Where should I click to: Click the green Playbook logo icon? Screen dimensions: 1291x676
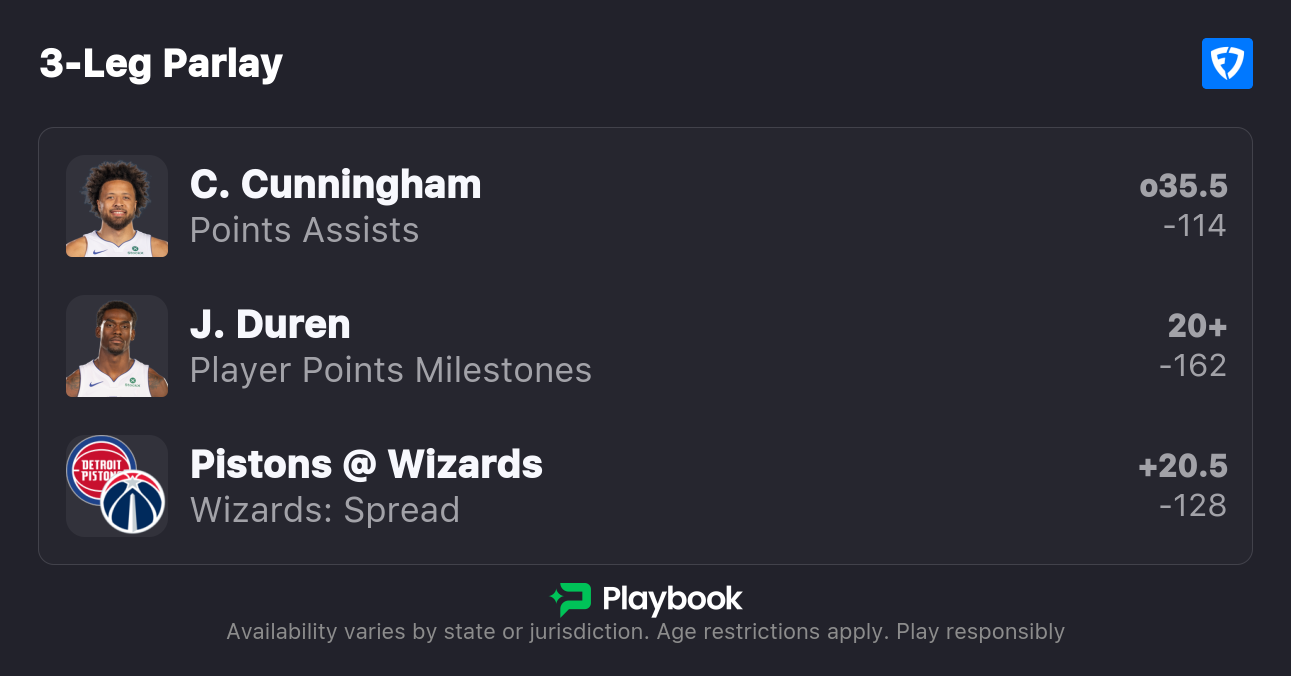point(571,599)
